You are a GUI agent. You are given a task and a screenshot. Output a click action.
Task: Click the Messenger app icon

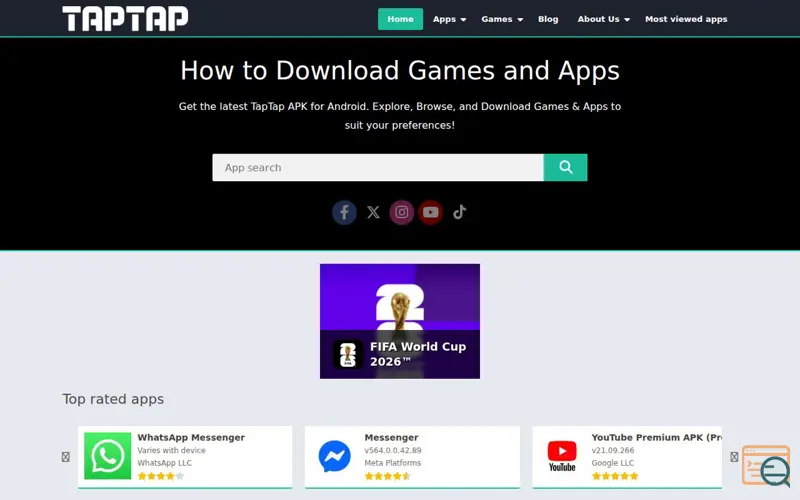tap(335, 456)
